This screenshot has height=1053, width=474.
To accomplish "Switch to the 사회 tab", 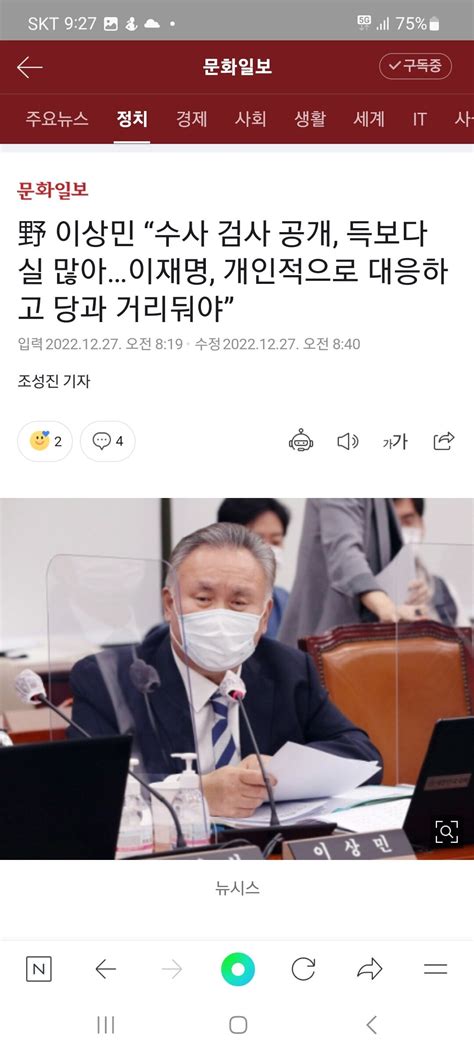I will (x=250, y=120).
